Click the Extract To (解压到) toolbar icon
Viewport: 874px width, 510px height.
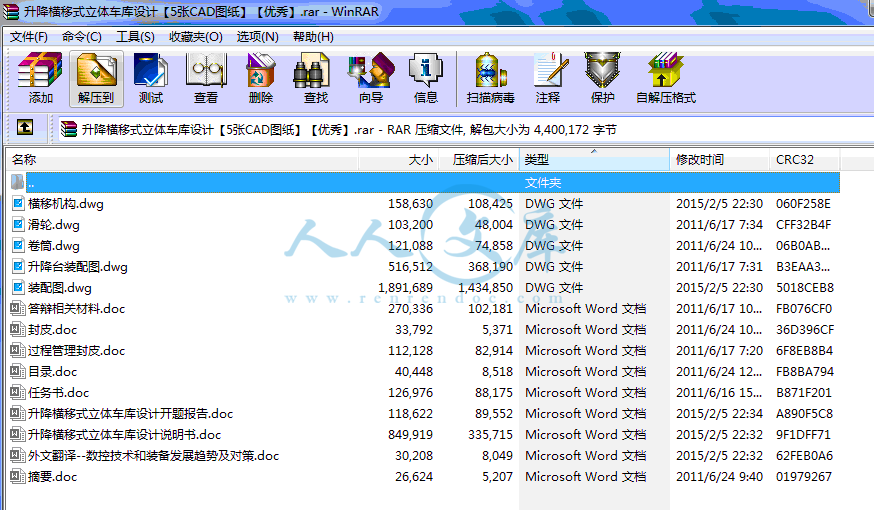click(96, 79)
